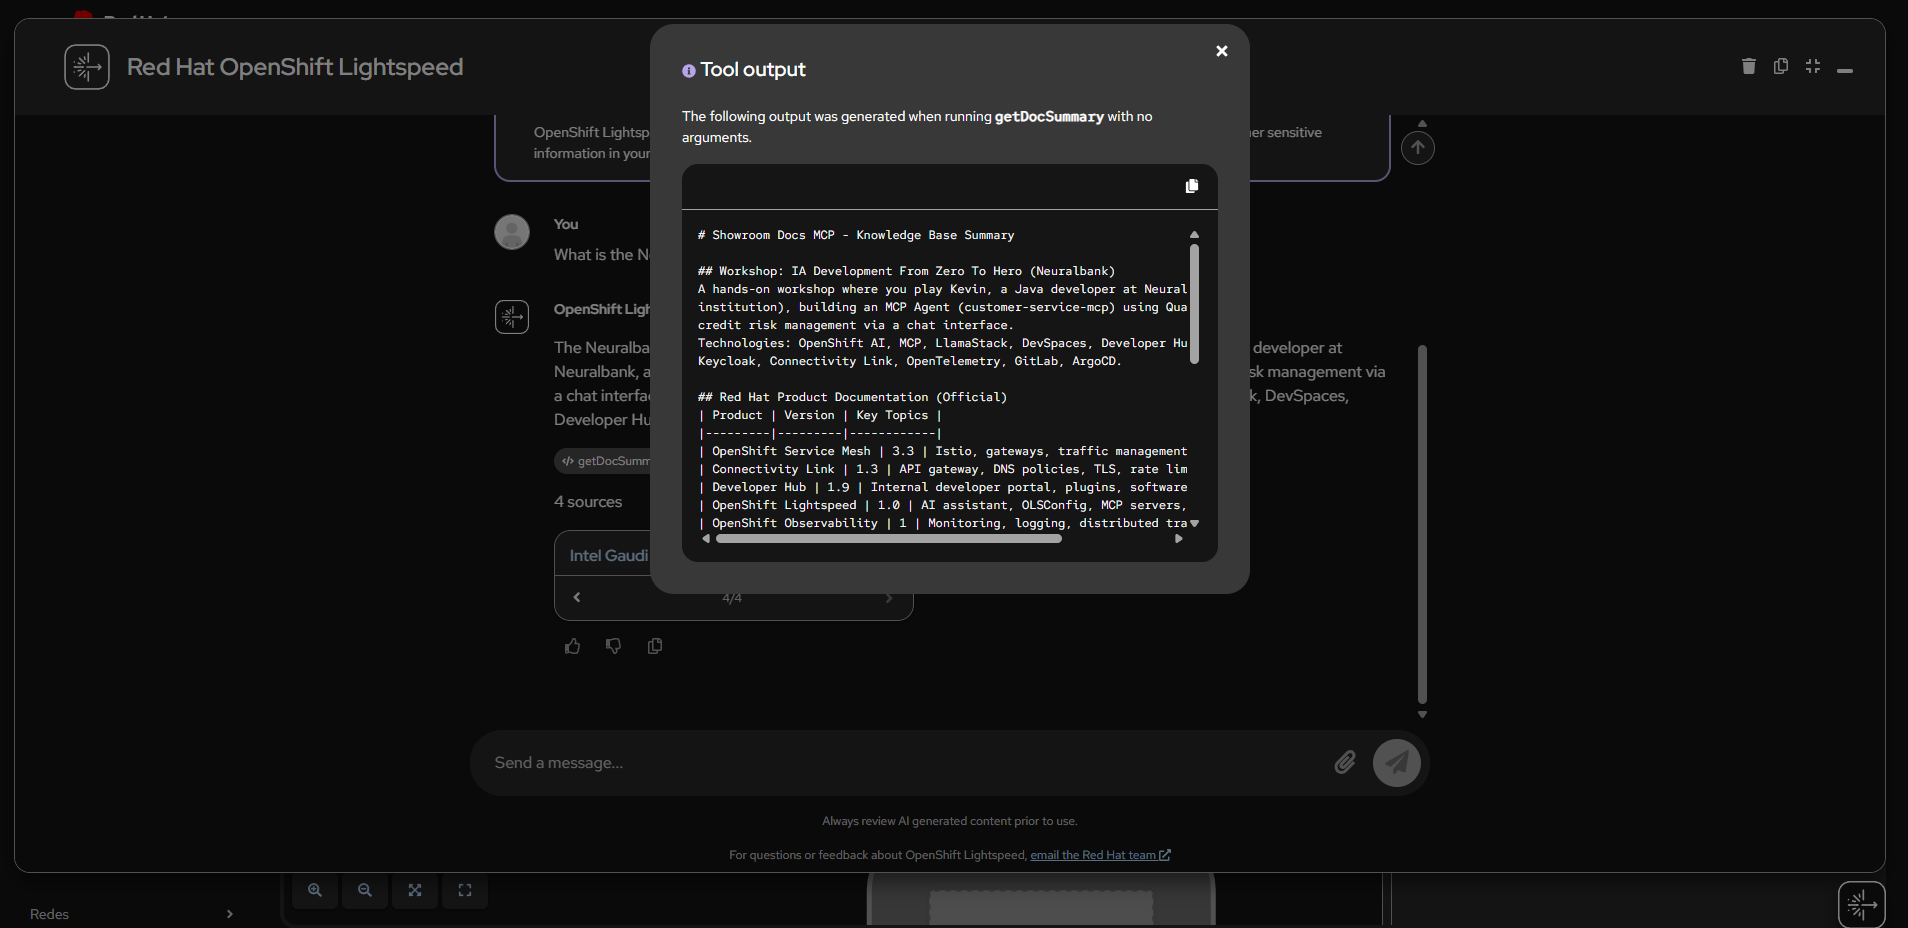Image resolution: width=1908 pixels, height=928 pixels.
Task: Enter fullscreen mode for the document viewer
Action: (464, 890)
